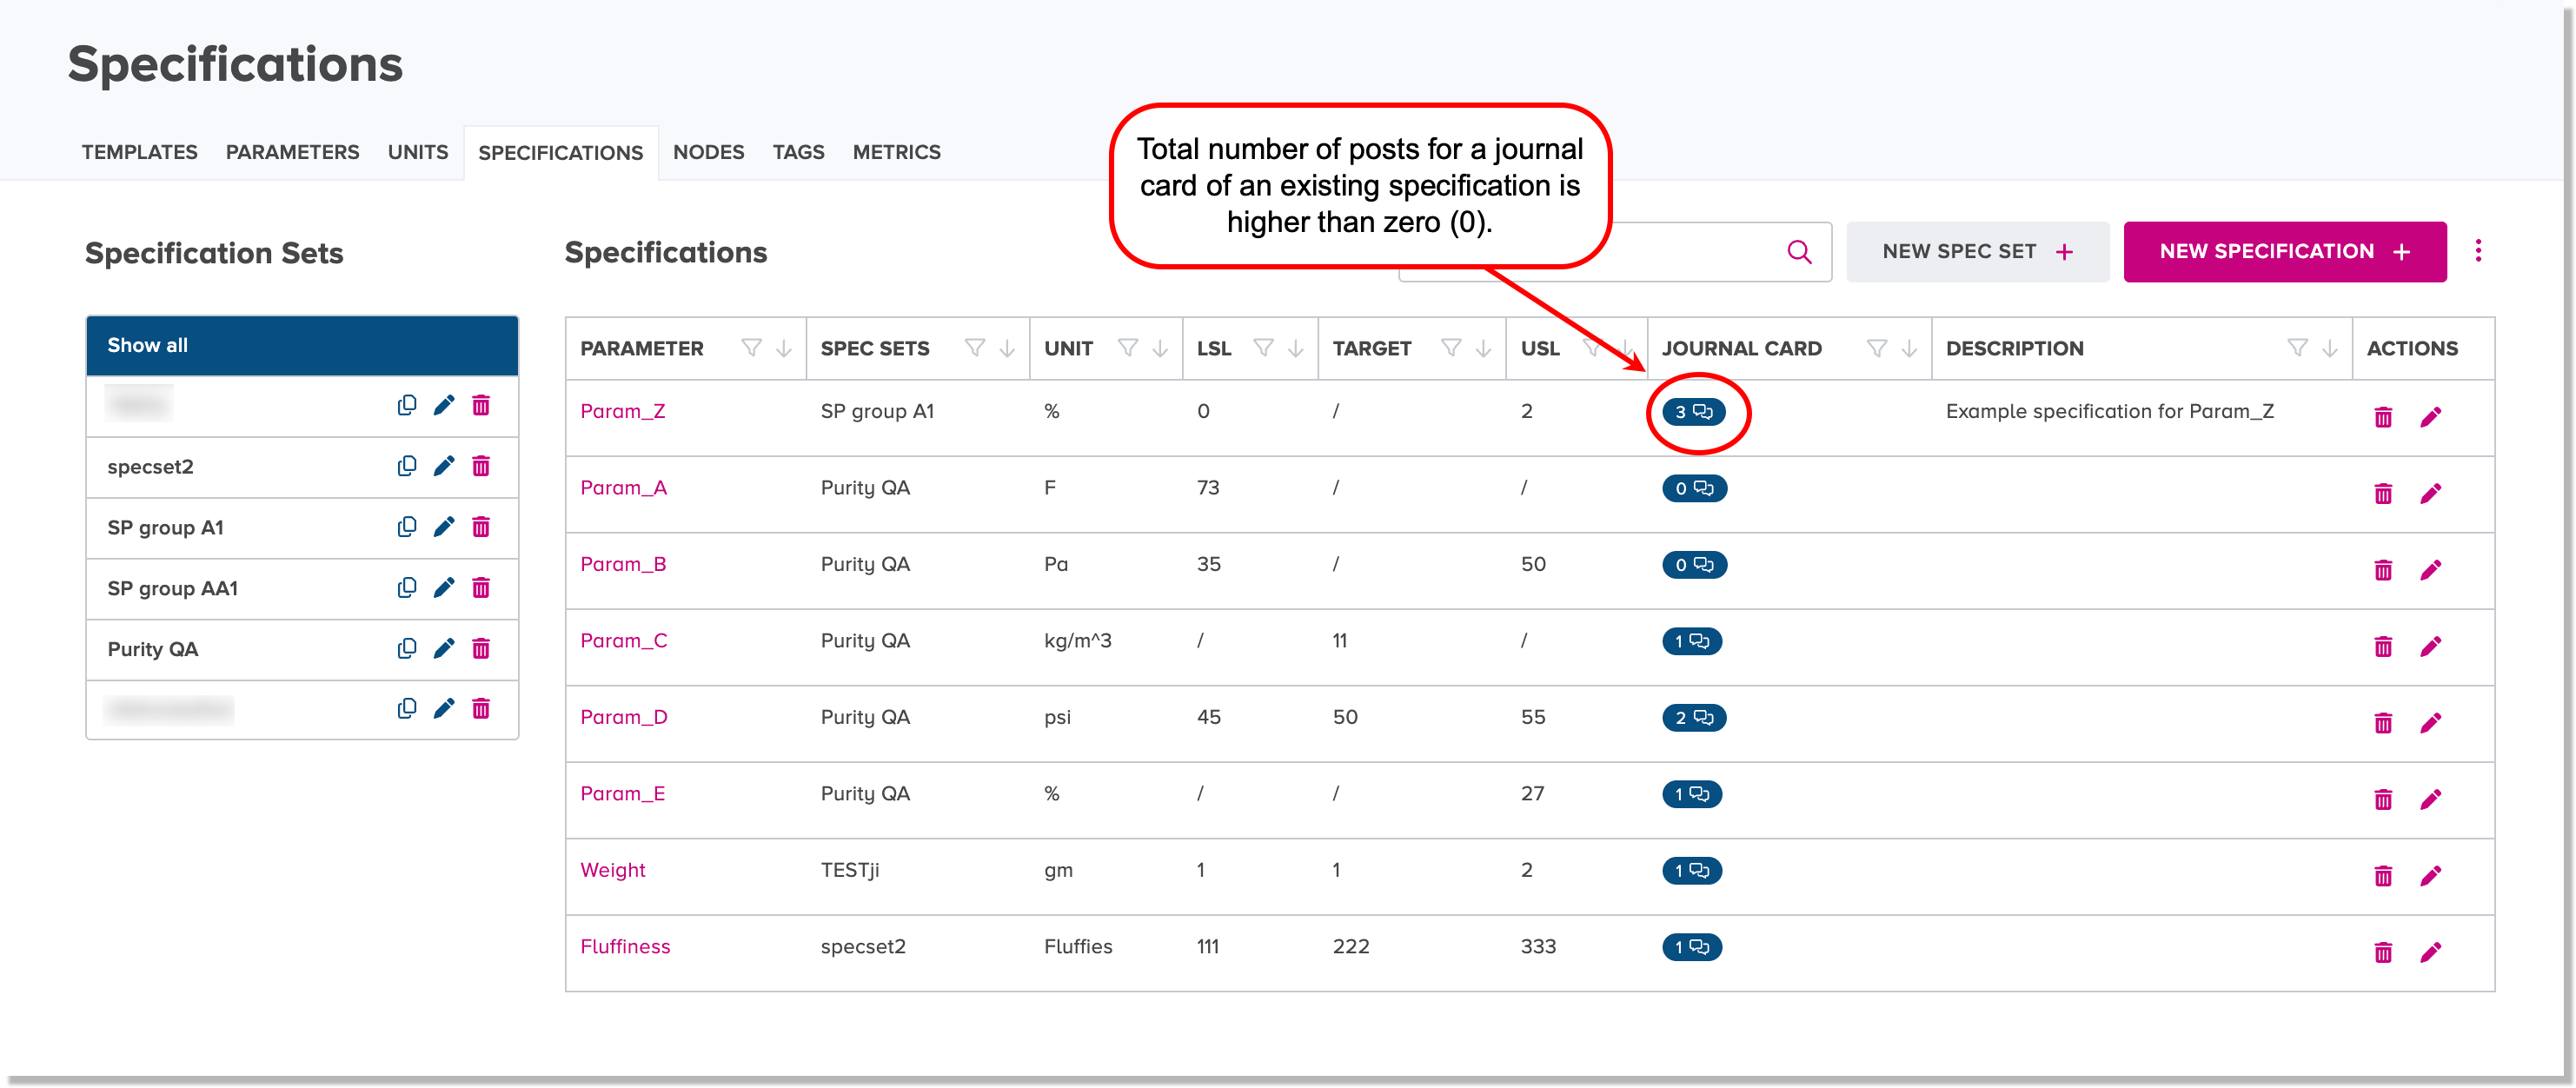
Task: Edit the Param_A specification row
Action: [2430, 494]
